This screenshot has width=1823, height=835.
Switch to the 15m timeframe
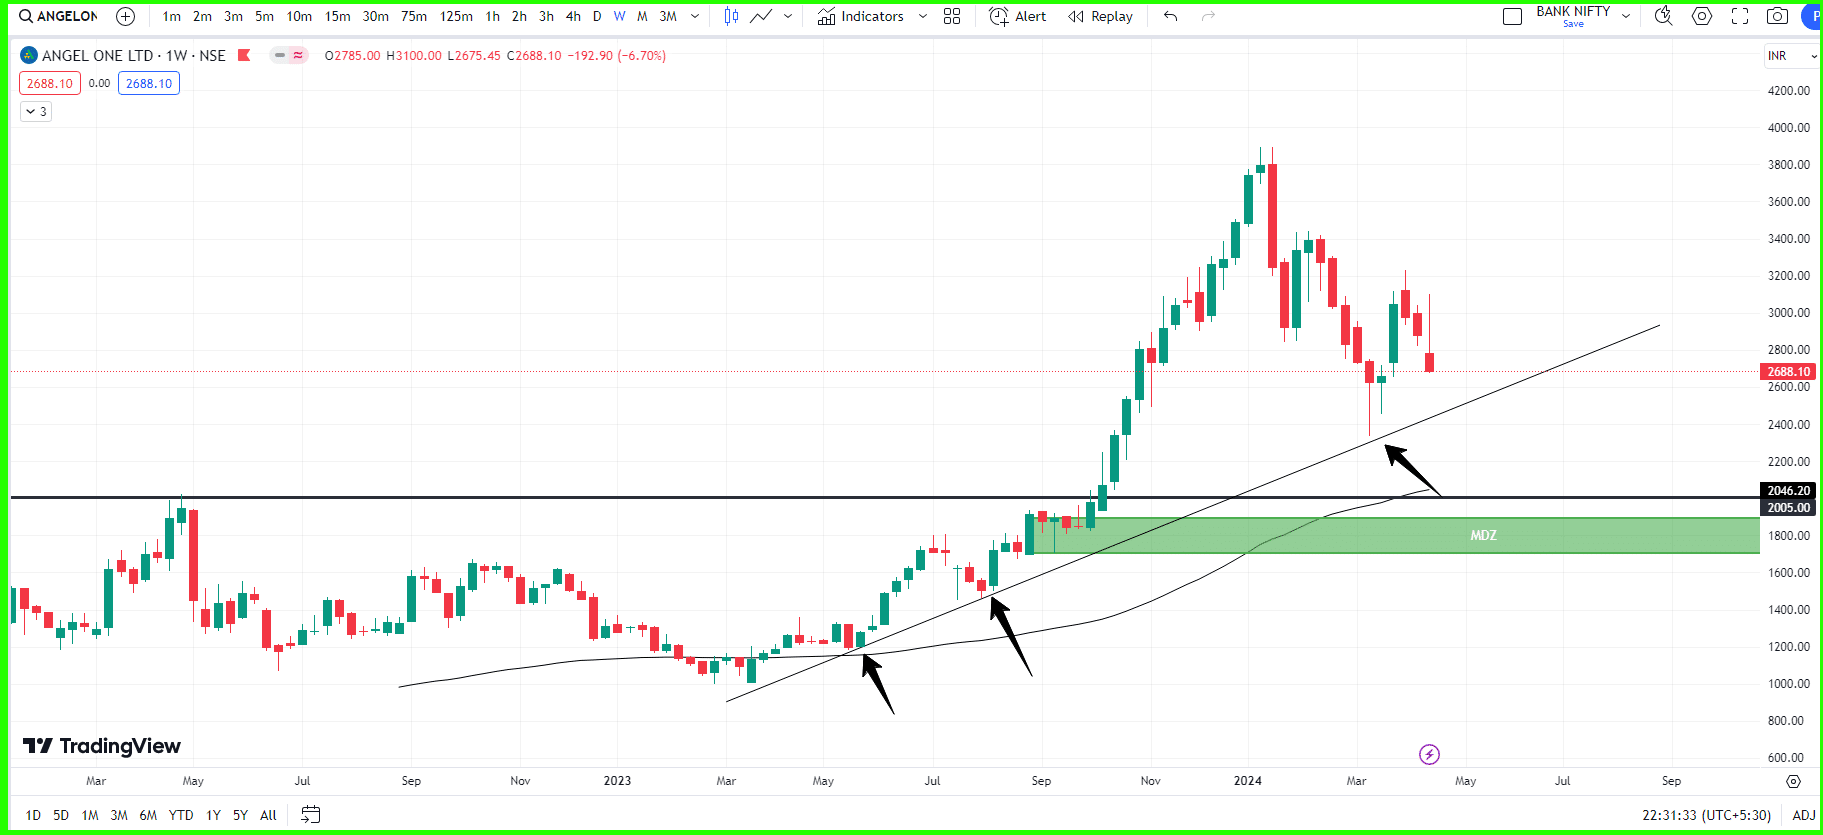click(337, 16)
